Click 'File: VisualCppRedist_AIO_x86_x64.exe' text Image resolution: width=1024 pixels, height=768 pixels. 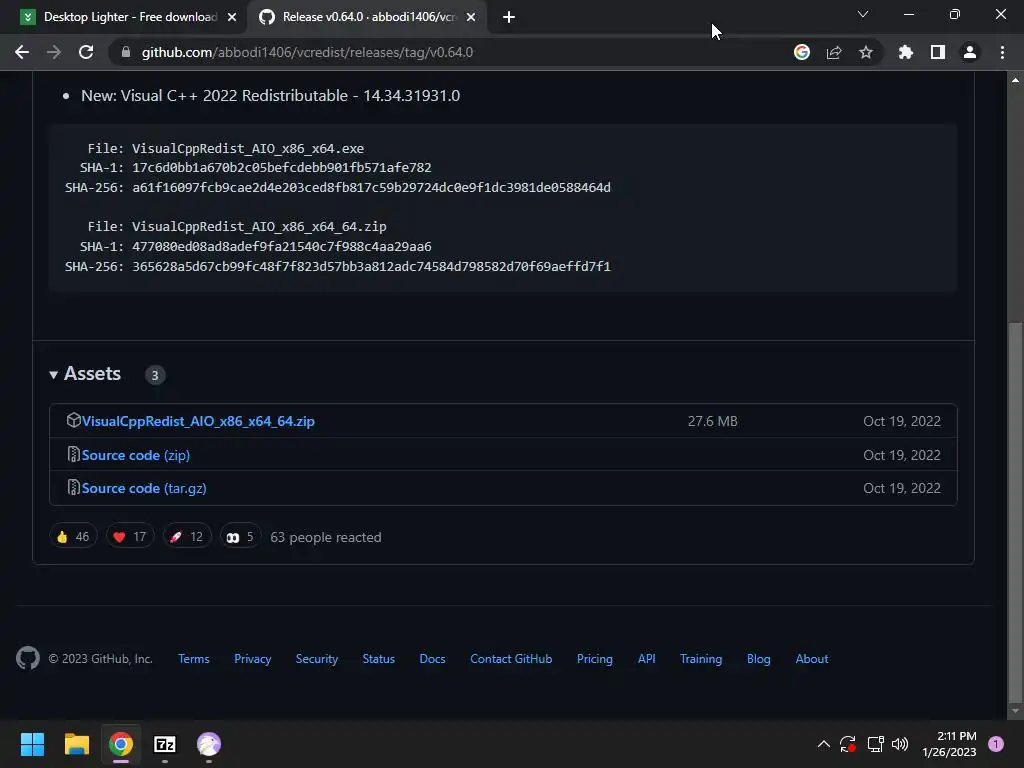(x=226, y=148)
